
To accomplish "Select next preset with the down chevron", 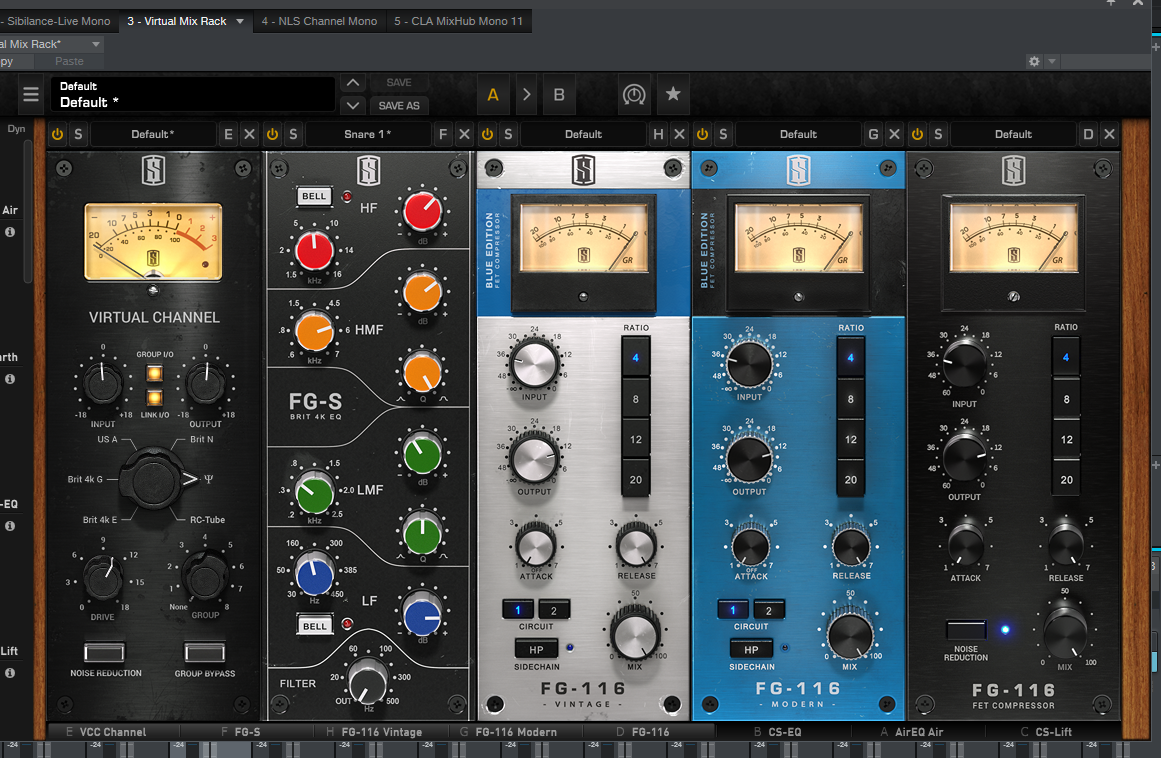I will pyautogui.click(x=353, y=105).
